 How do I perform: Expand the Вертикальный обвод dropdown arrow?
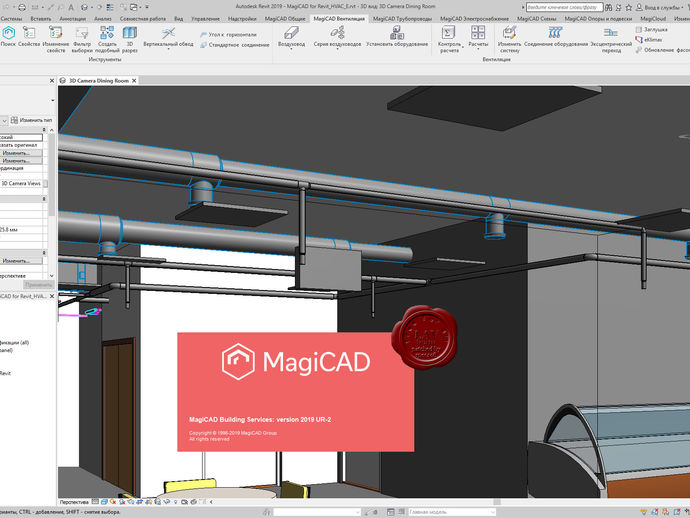(169, 49)
